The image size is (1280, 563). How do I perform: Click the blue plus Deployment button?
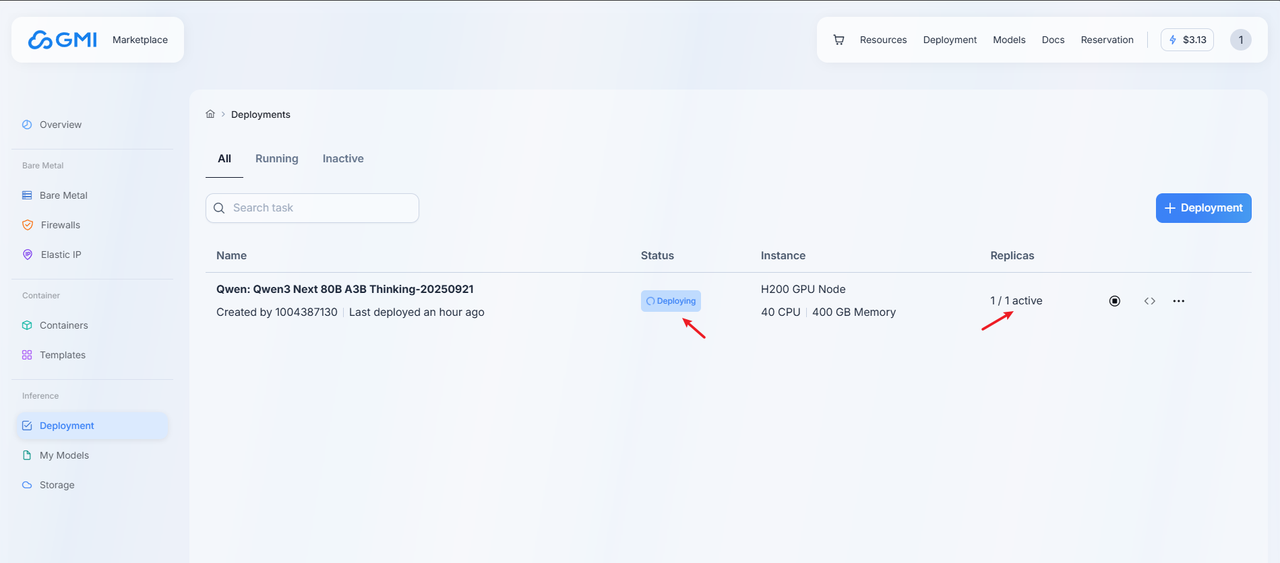(1203, 208)
